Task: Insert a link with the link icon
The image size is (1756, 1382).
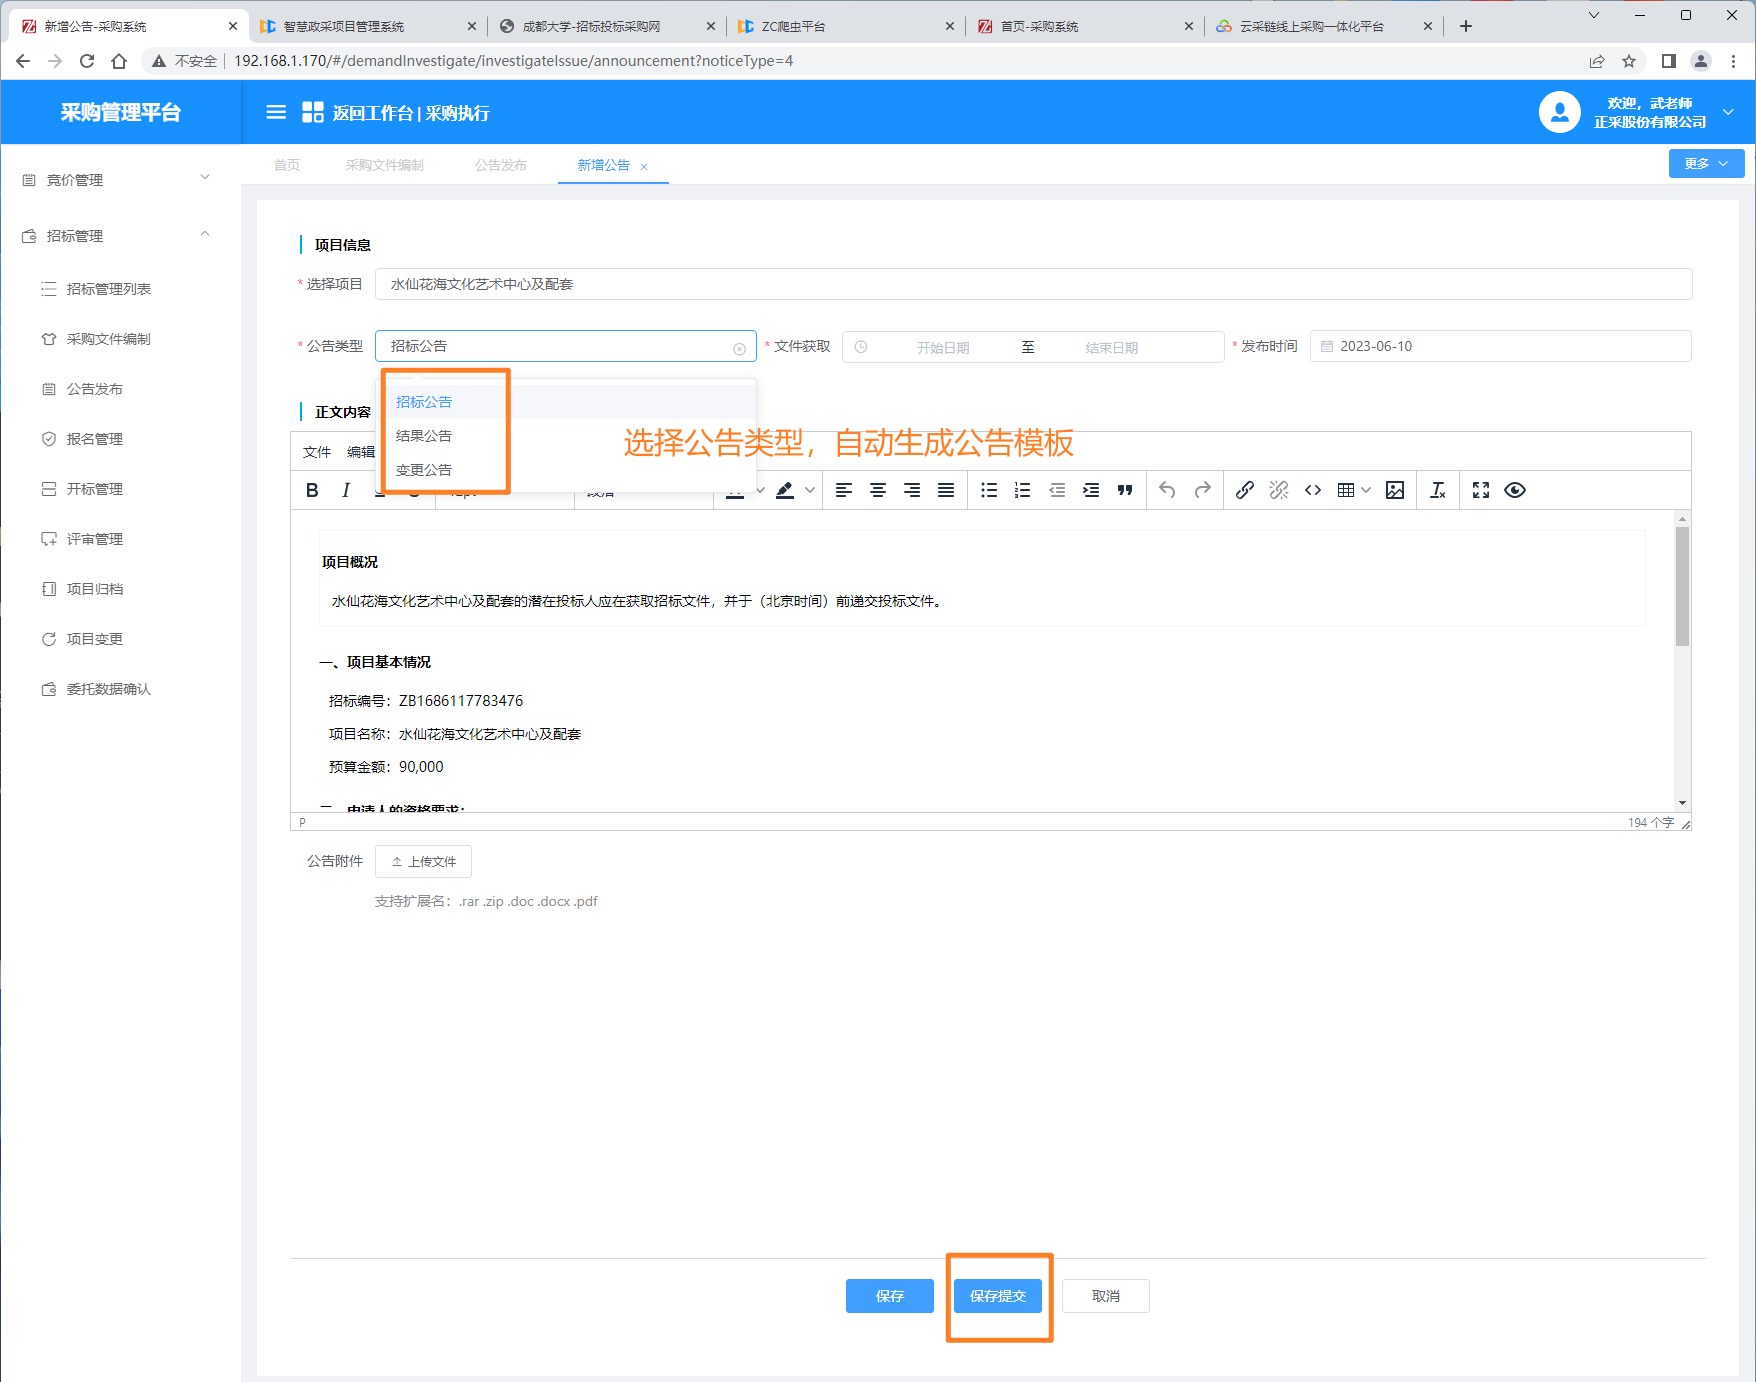Action: pyautogui.click(x=1244, y=490)
